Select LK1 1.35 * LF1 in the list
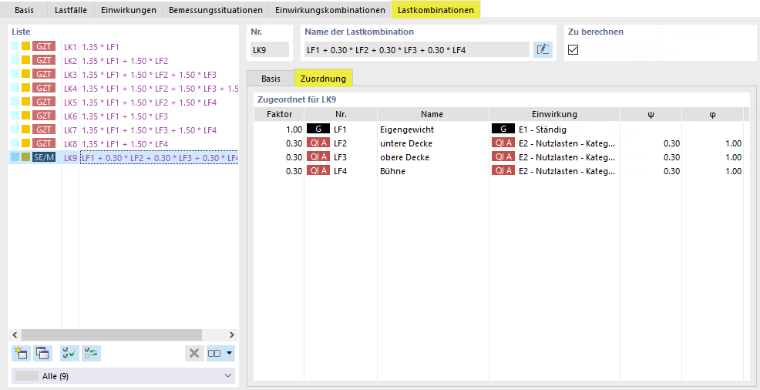The height and width of the screenshot is (390, 760). click(x=124, y=47)
